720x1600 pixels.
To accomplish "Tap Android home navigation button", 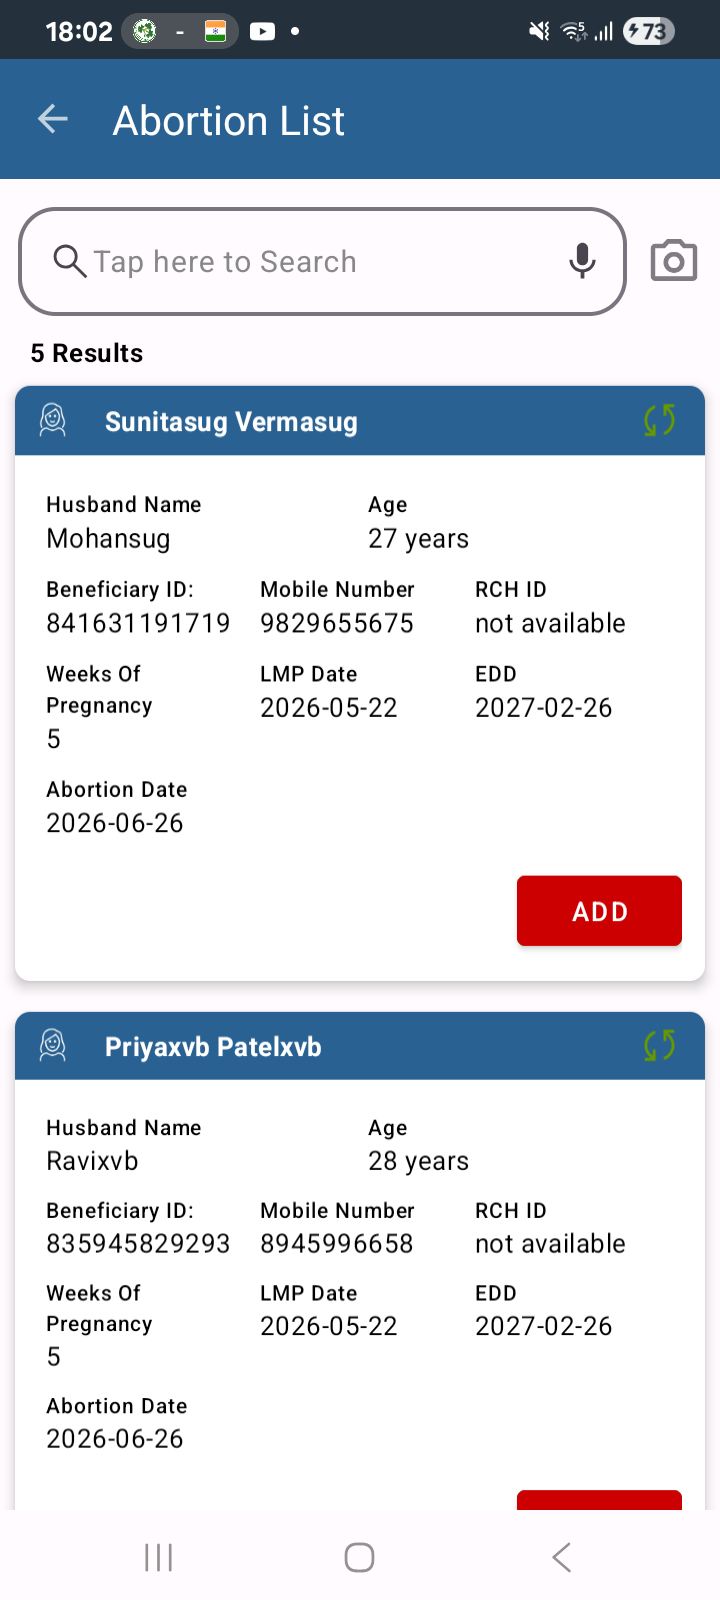I will (x=359, y=1557).
